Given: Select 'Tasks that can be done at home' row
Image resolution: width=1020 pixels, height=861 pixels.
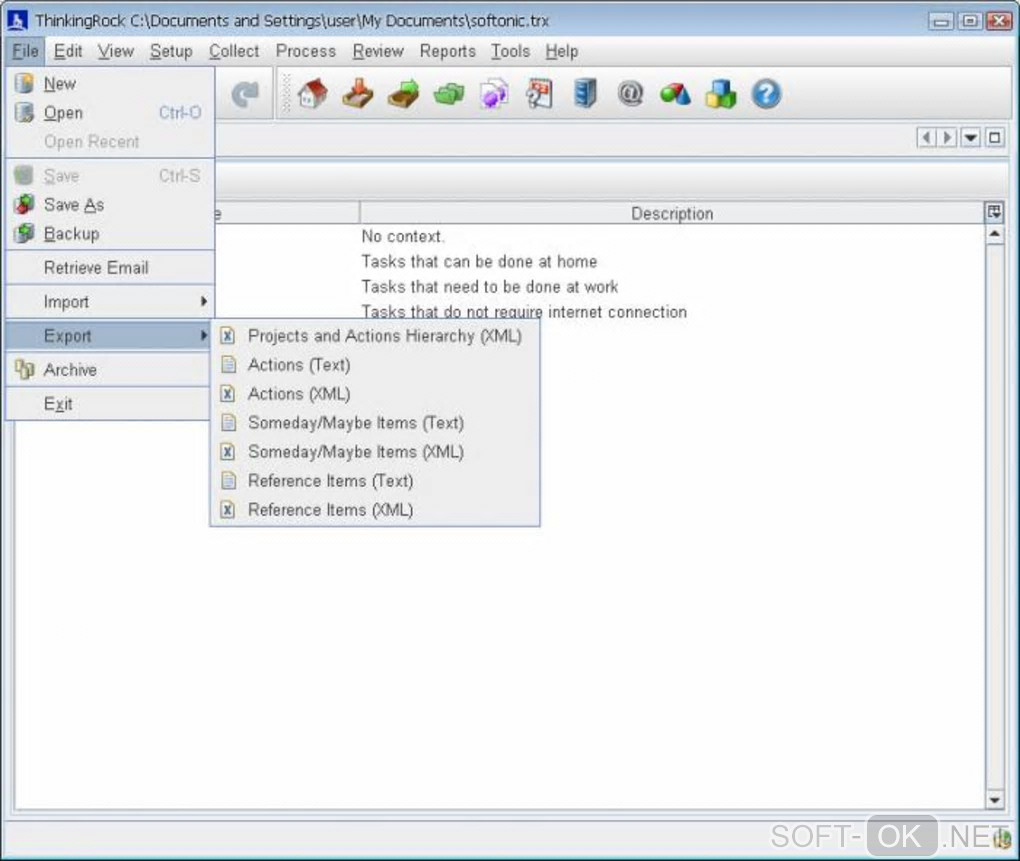Looking at the screenshot, I should point(479,261).
